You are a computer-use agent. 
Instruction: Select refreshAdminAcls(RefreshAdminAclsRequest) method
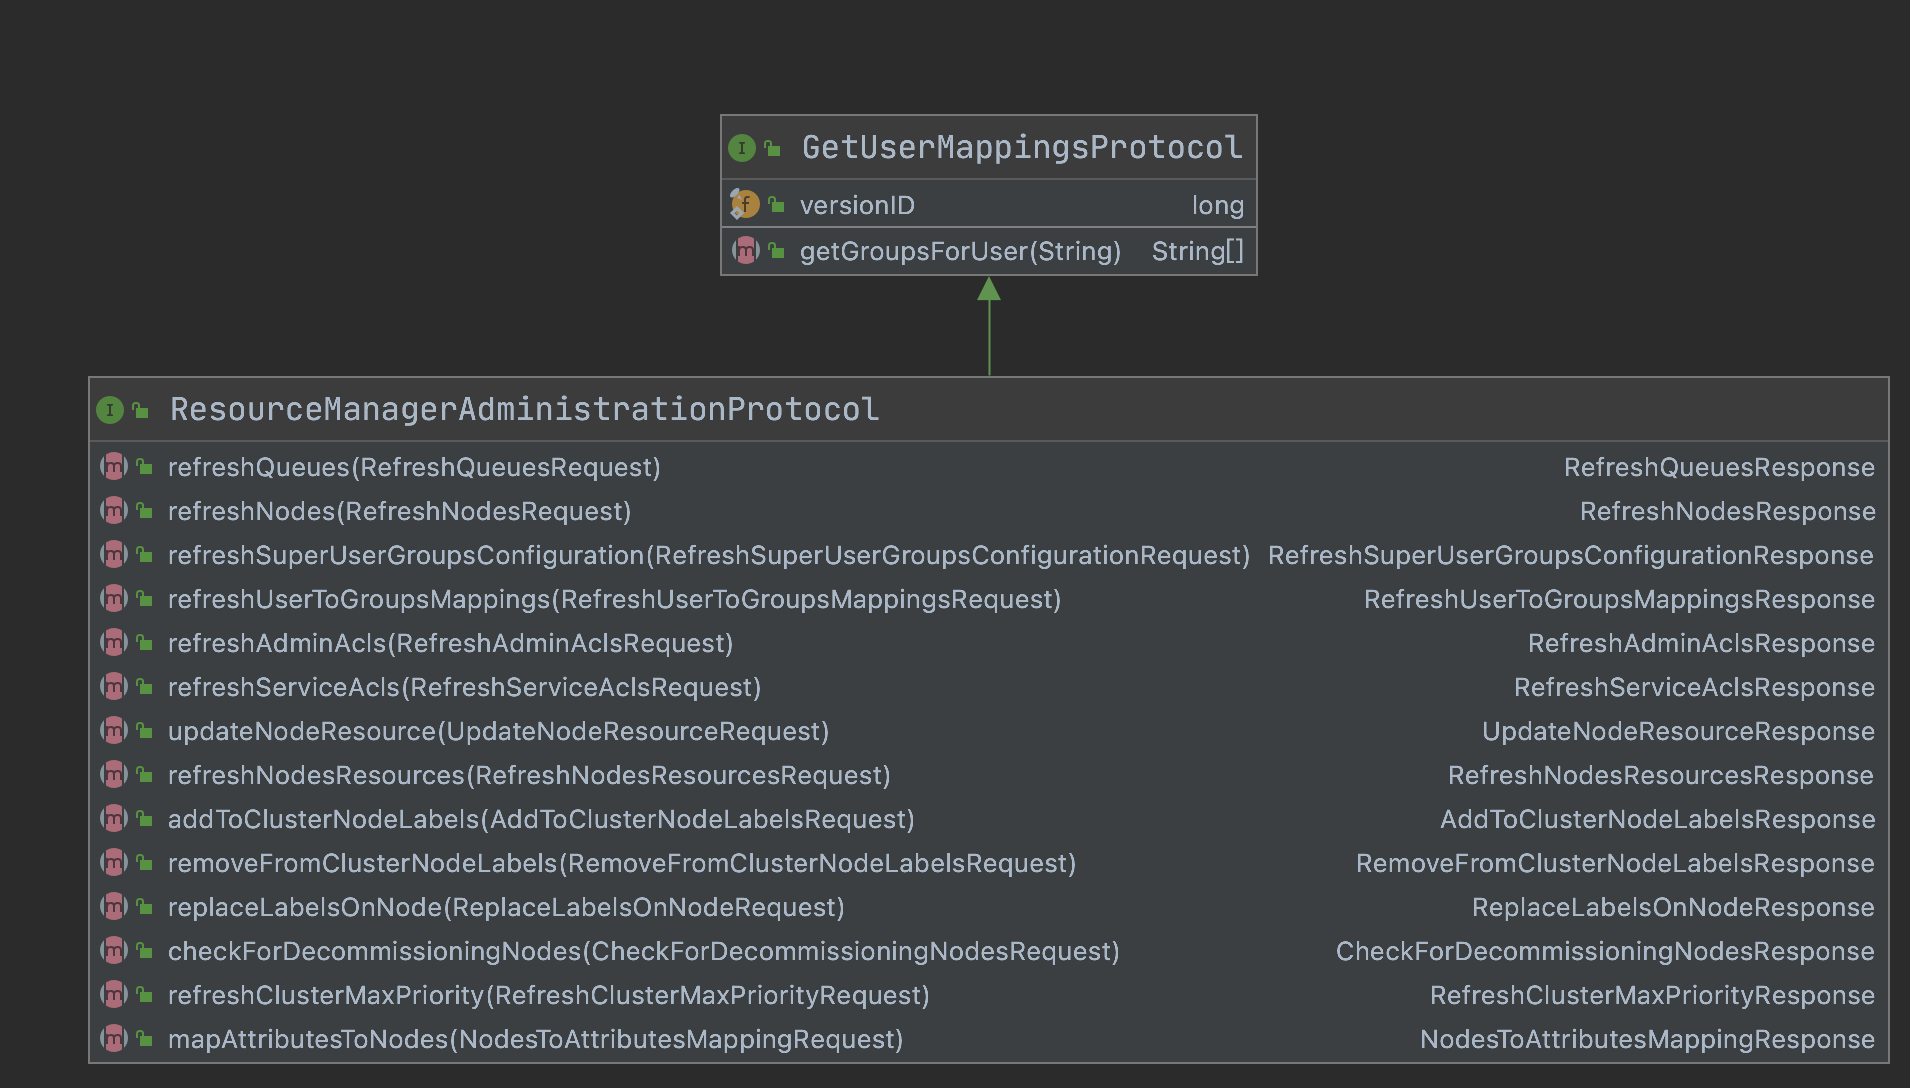450,643
